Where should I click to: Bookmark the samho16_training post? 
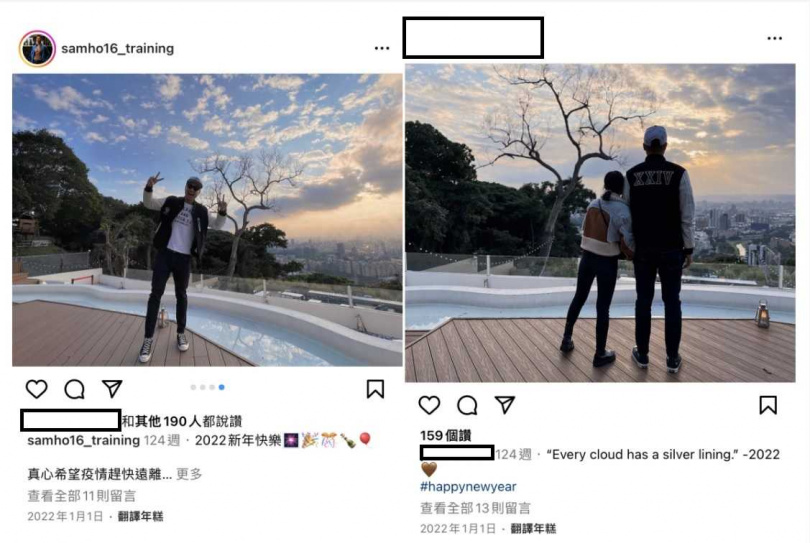tap(376, 389)
